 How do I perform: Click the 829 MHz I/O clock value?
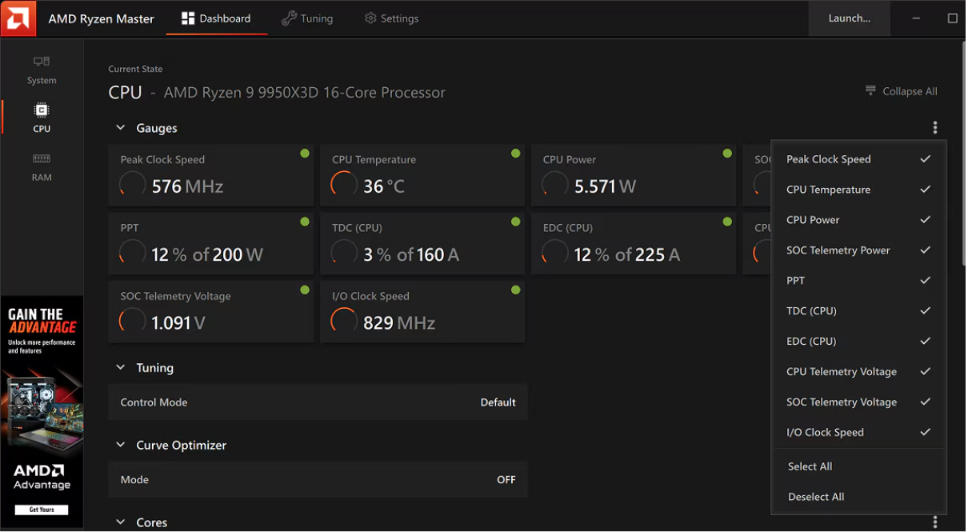pyautogui.click(x=399, y=323)
